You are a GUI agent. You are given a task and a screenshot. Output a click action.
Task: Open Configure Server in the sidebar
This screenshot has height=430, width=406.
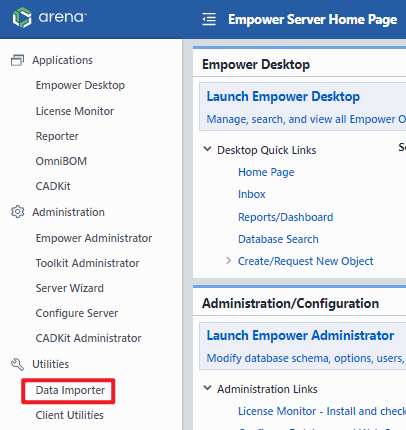coord(77,313)
